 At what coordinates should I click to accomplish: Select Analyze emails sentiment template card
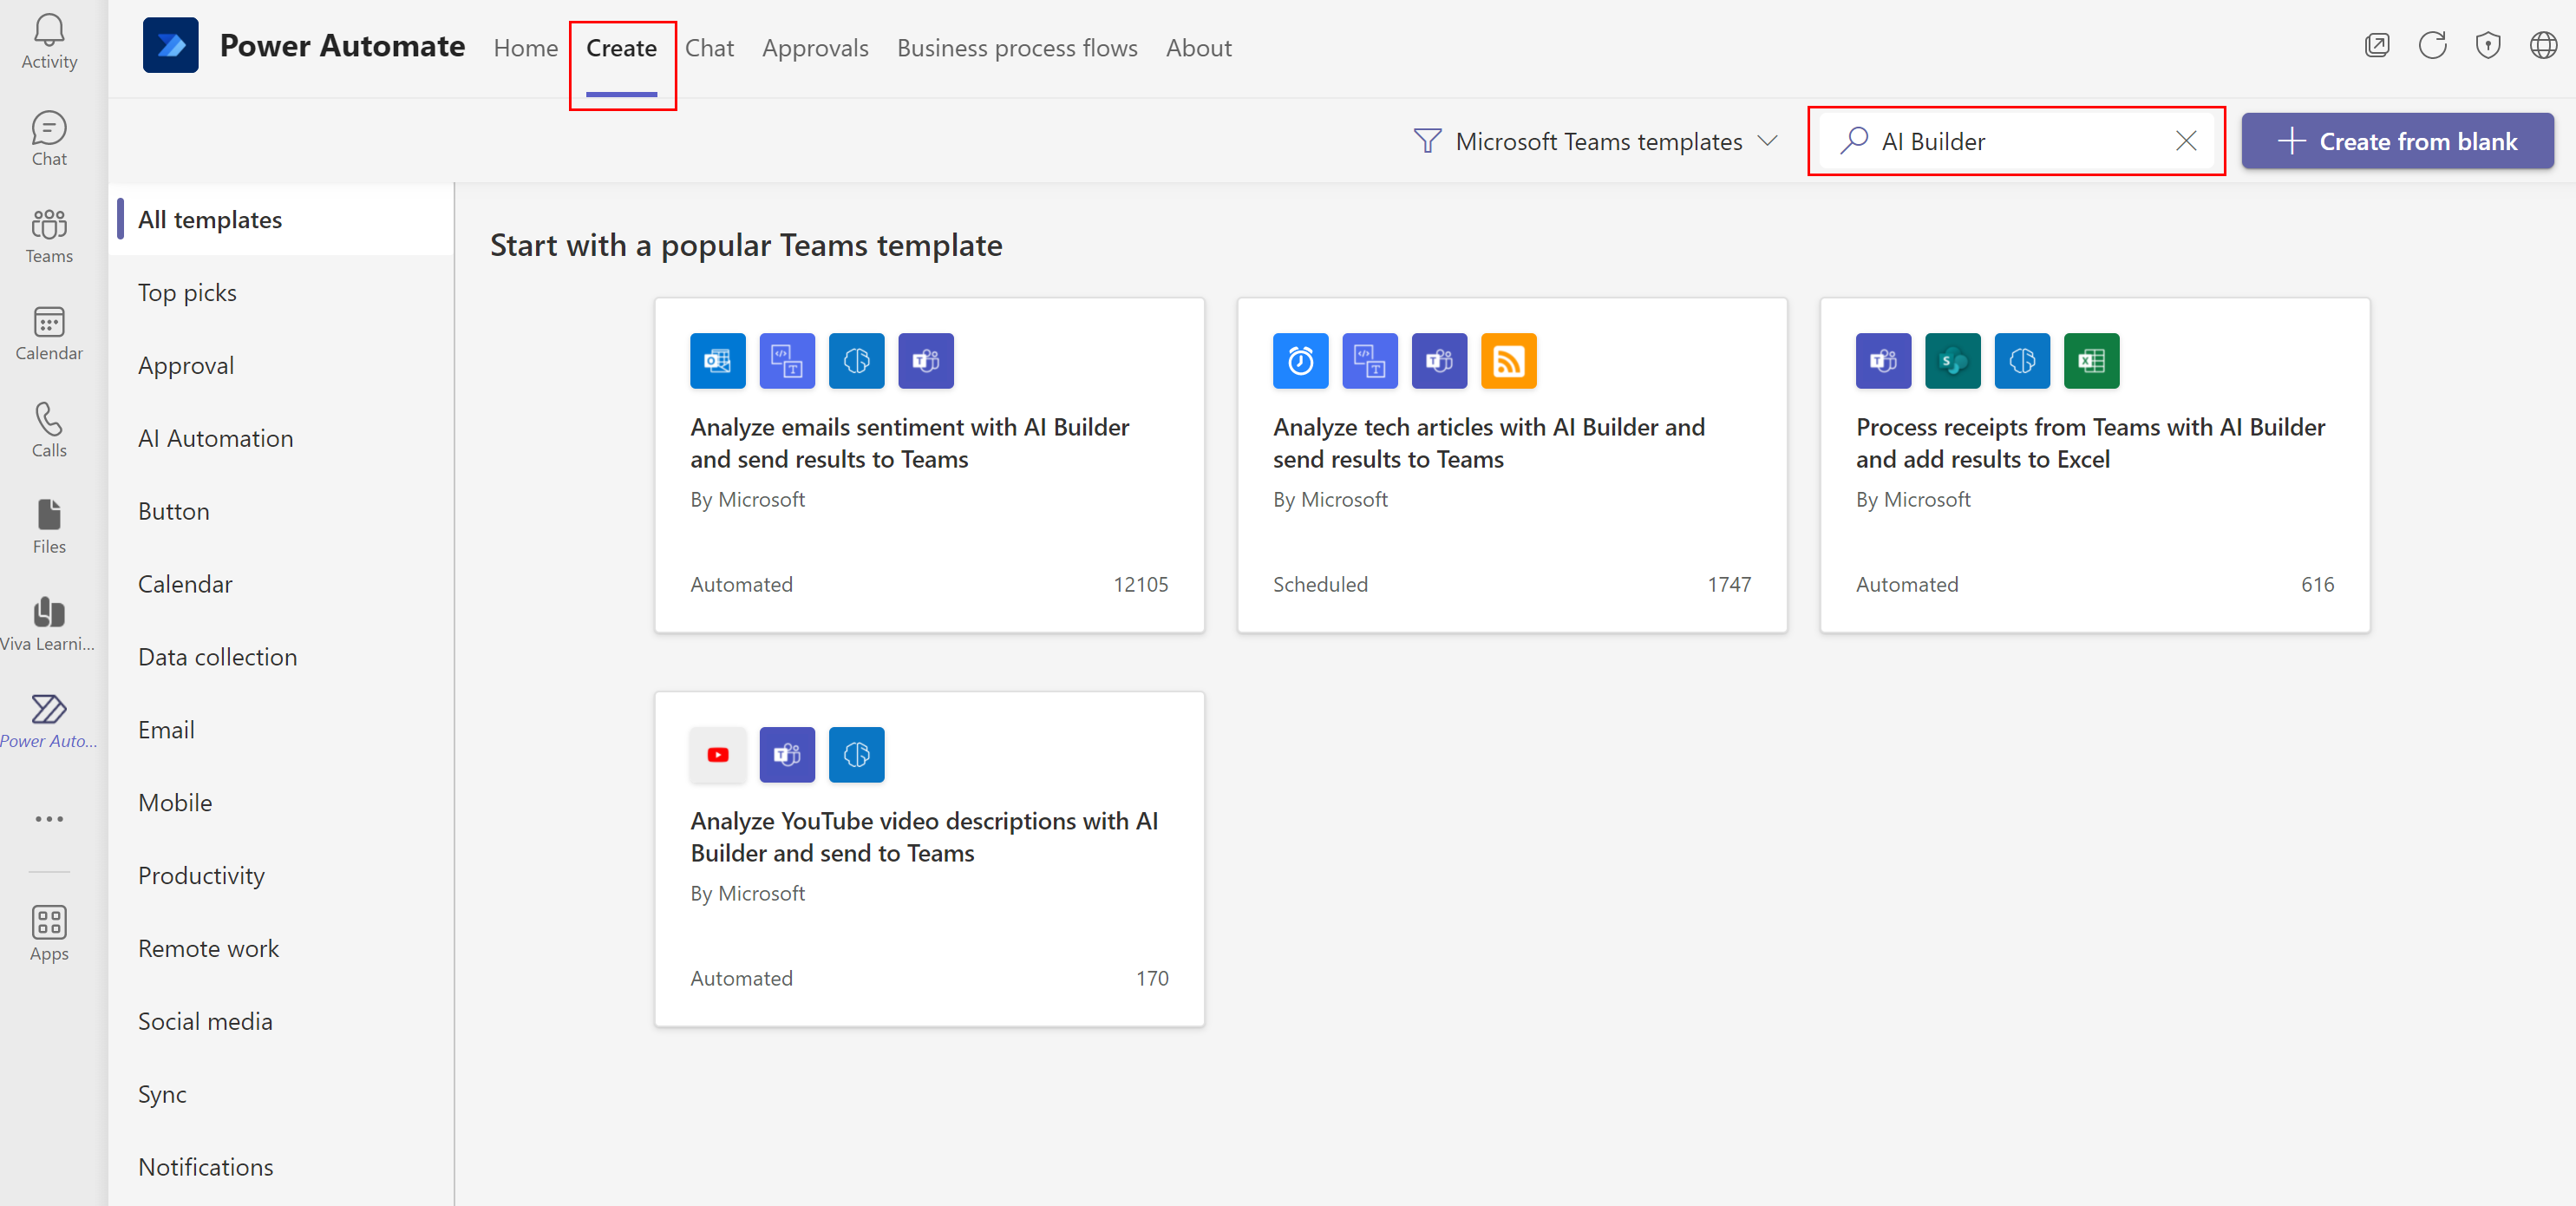926,465
